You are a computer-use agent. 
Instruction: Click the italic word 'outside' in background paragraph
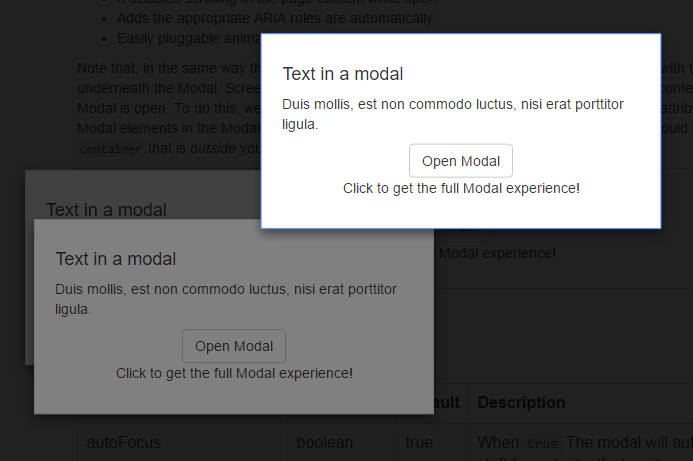tap(213, 148)
